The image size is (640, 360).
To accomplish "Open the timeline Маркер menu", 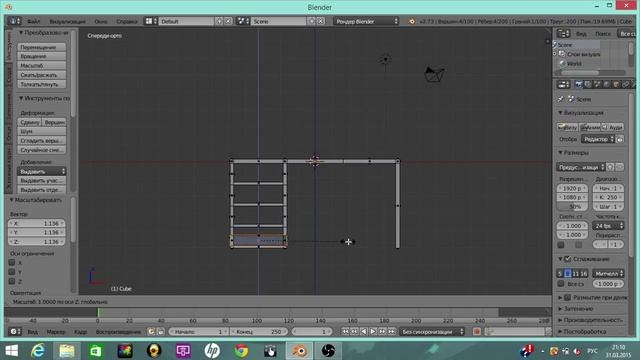I will click(56, 332).
